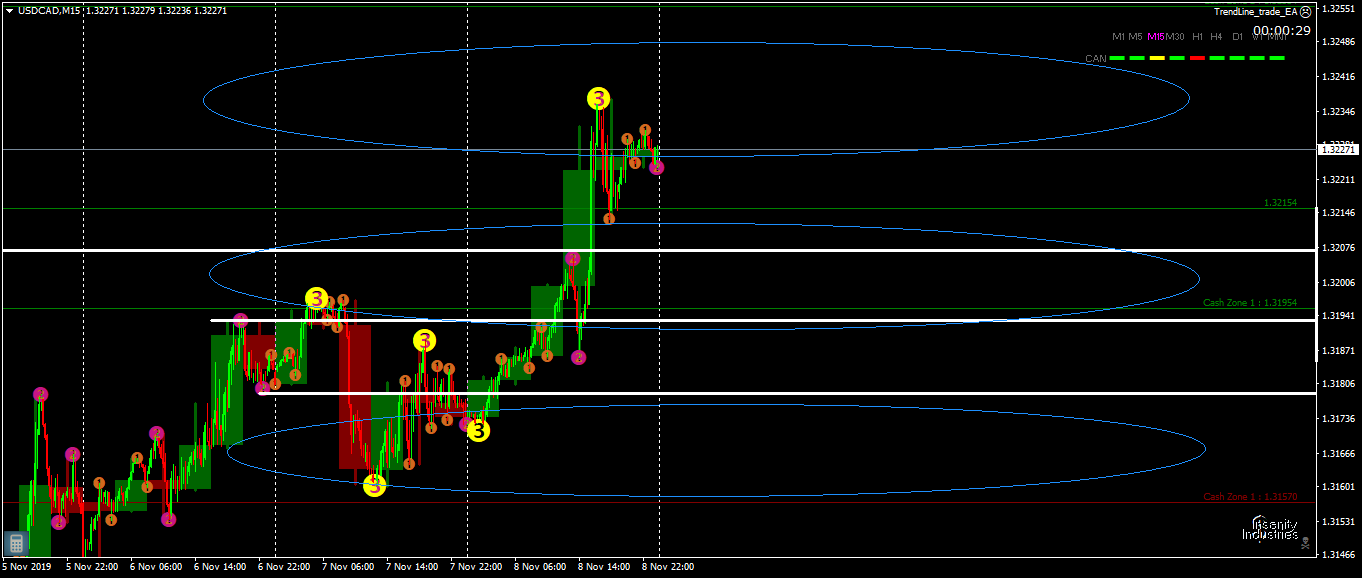Toggle the green M1 dash in the CAN row
The height and width of the screenshot is (578, 1362).
point(1117,58)
